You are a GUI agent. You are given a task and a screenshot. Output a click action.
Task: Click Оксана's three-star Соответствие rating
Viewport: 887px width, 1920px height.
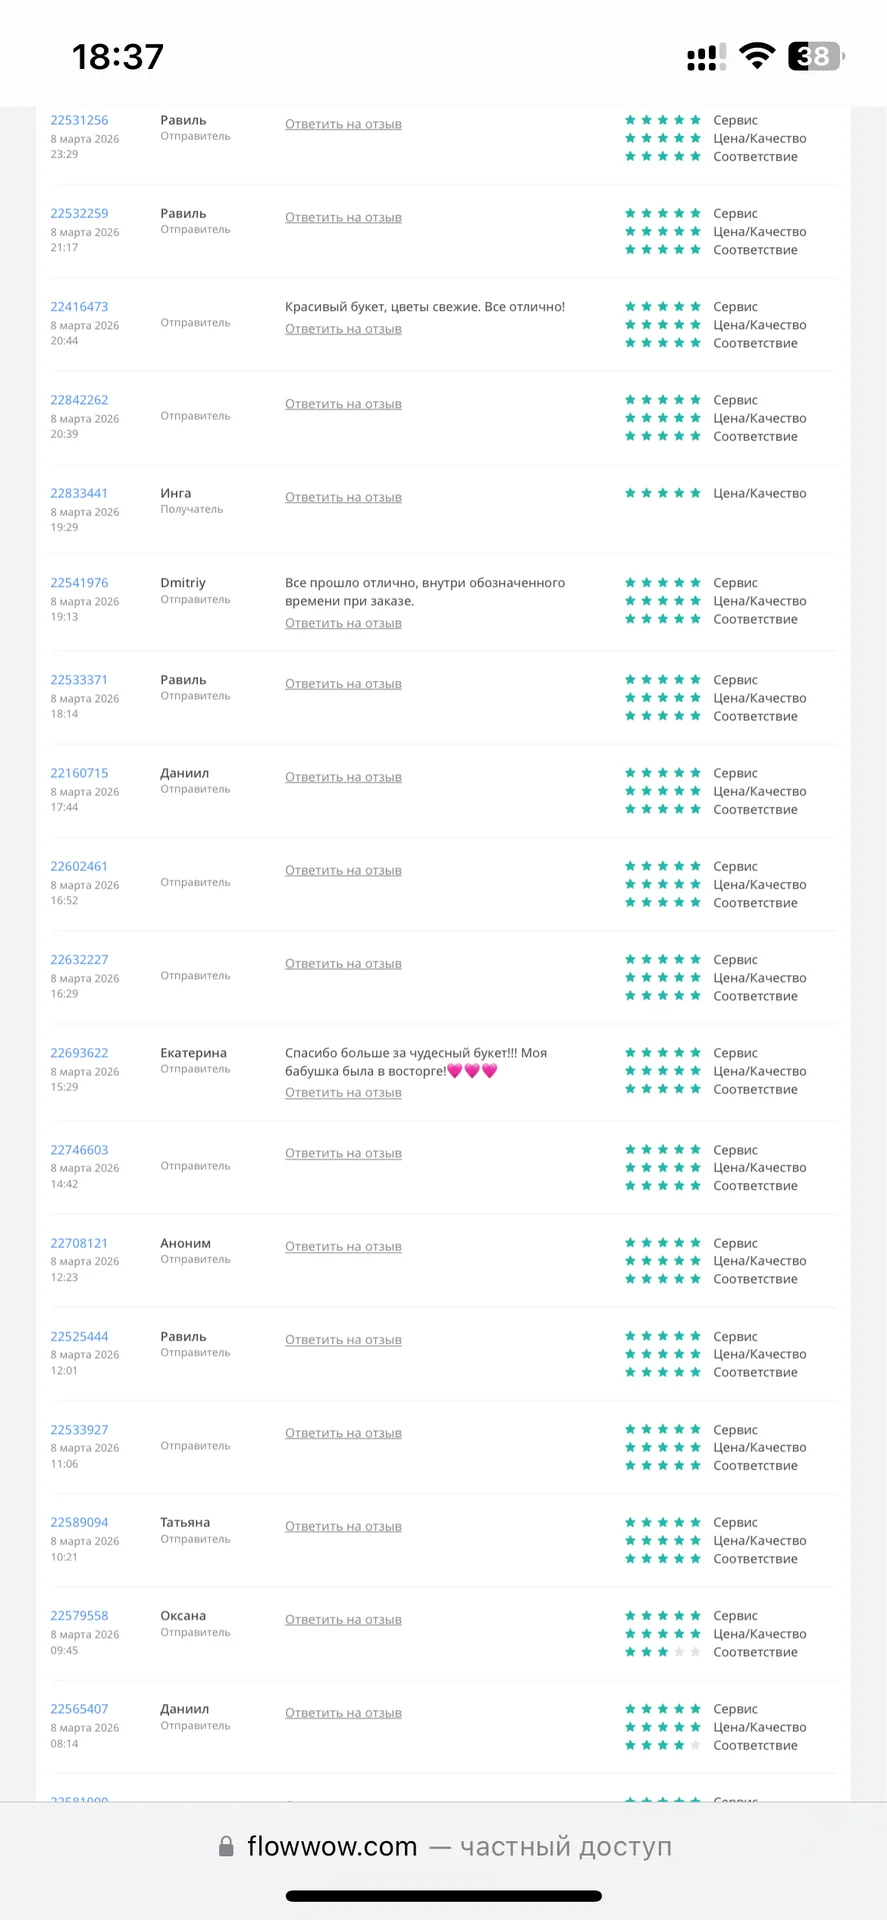[662, 1652]
